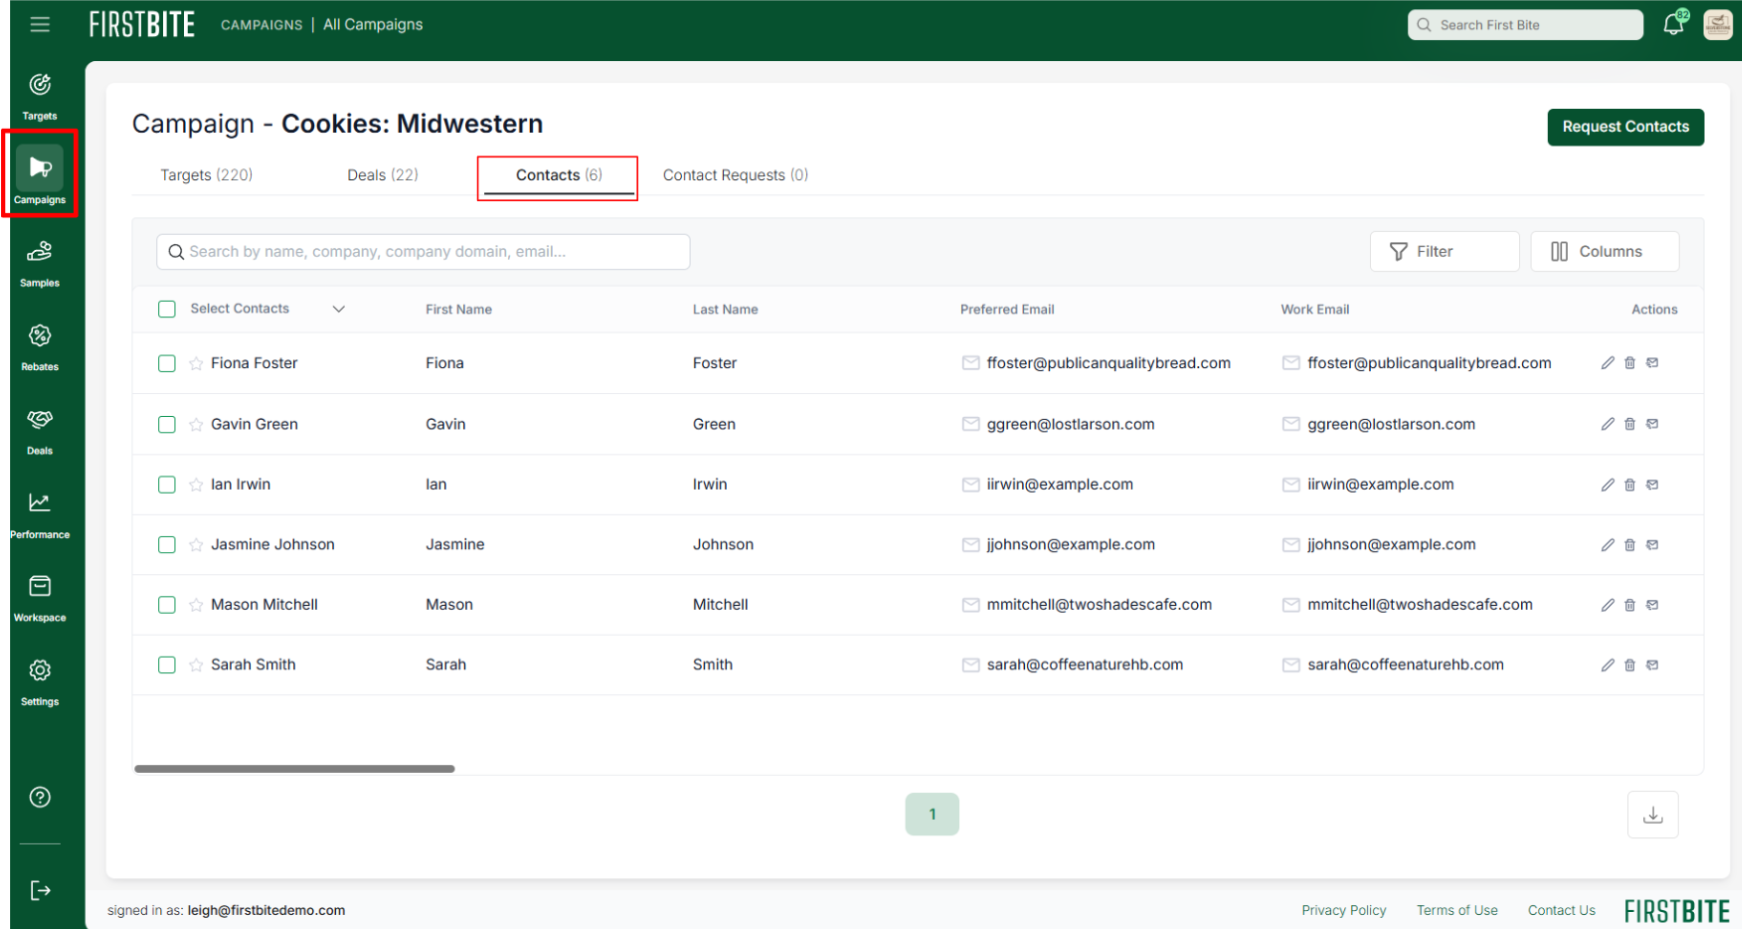Sort by the Last Name column header
Image resolution: width=1742 pixels, height=929 pixels.
click(725, 309)
